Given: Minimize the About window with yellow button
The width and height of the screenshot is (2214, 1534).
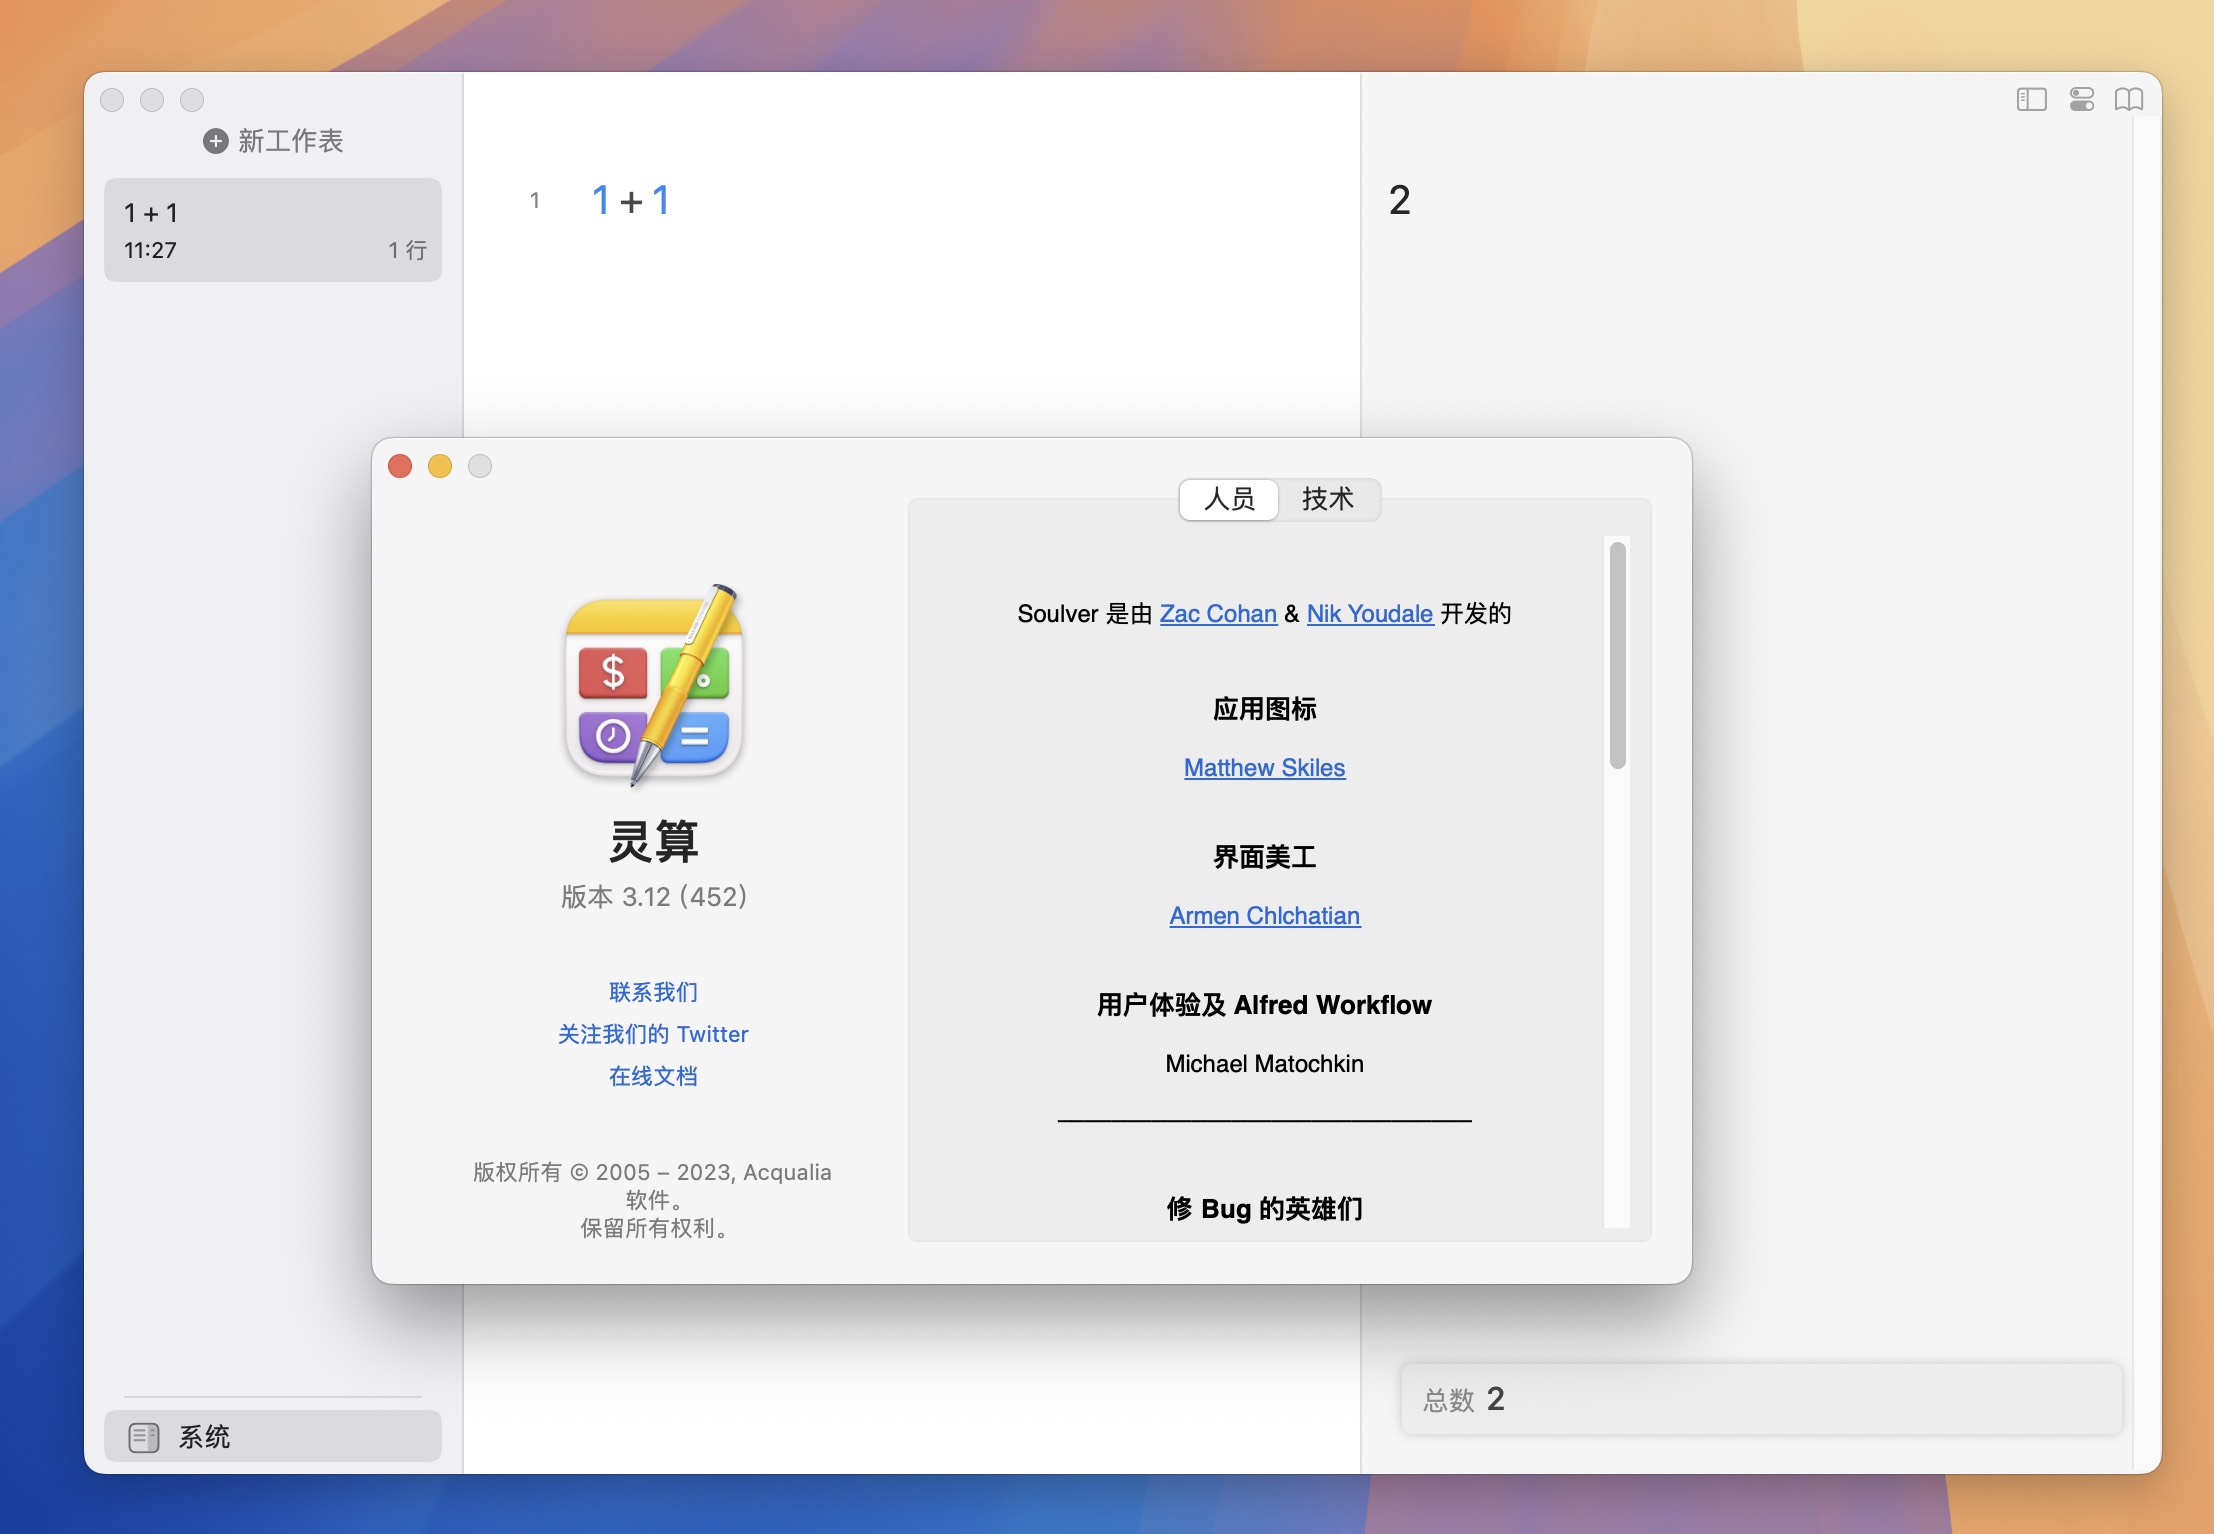Looking at the screenshot, I should (x=440, y=466).
